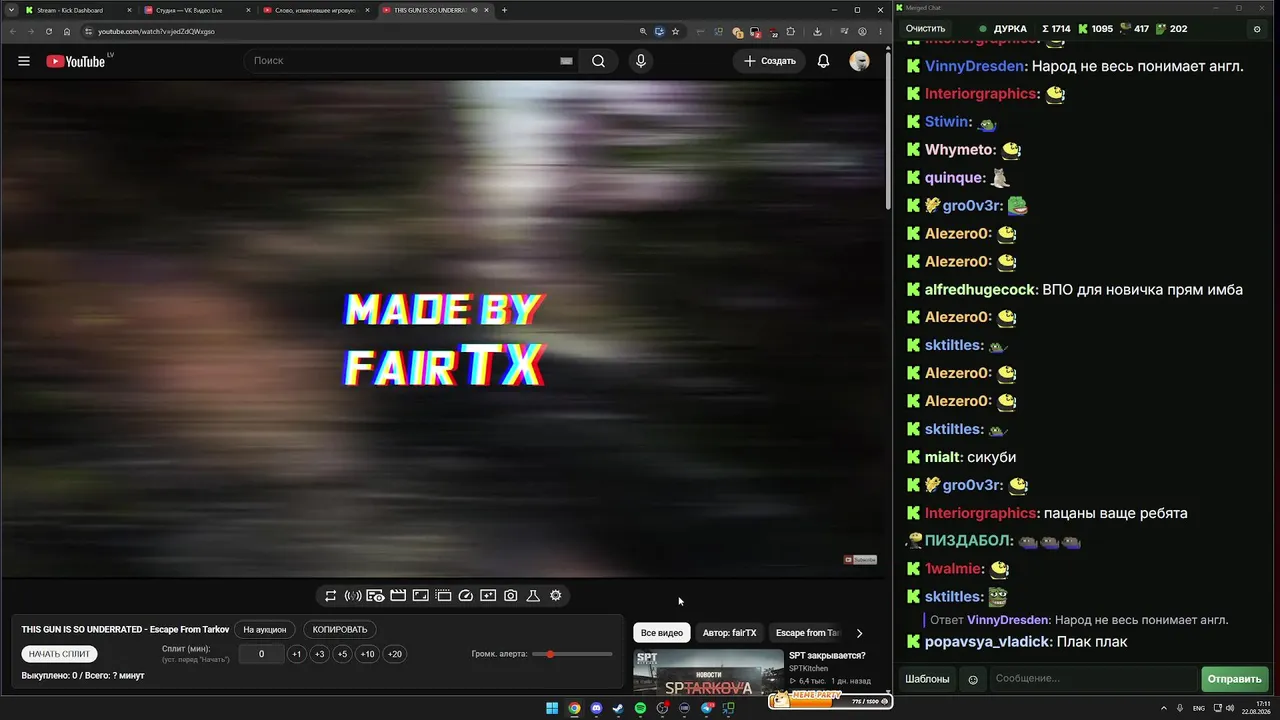Open the browser tab search dropdown
Viewport: 1280px width, 720px height.
click(10, 10)
